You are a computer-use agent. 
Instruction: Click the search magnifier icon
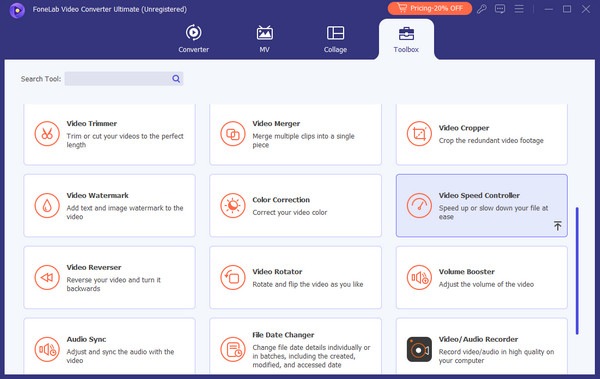tap(176, 78)
